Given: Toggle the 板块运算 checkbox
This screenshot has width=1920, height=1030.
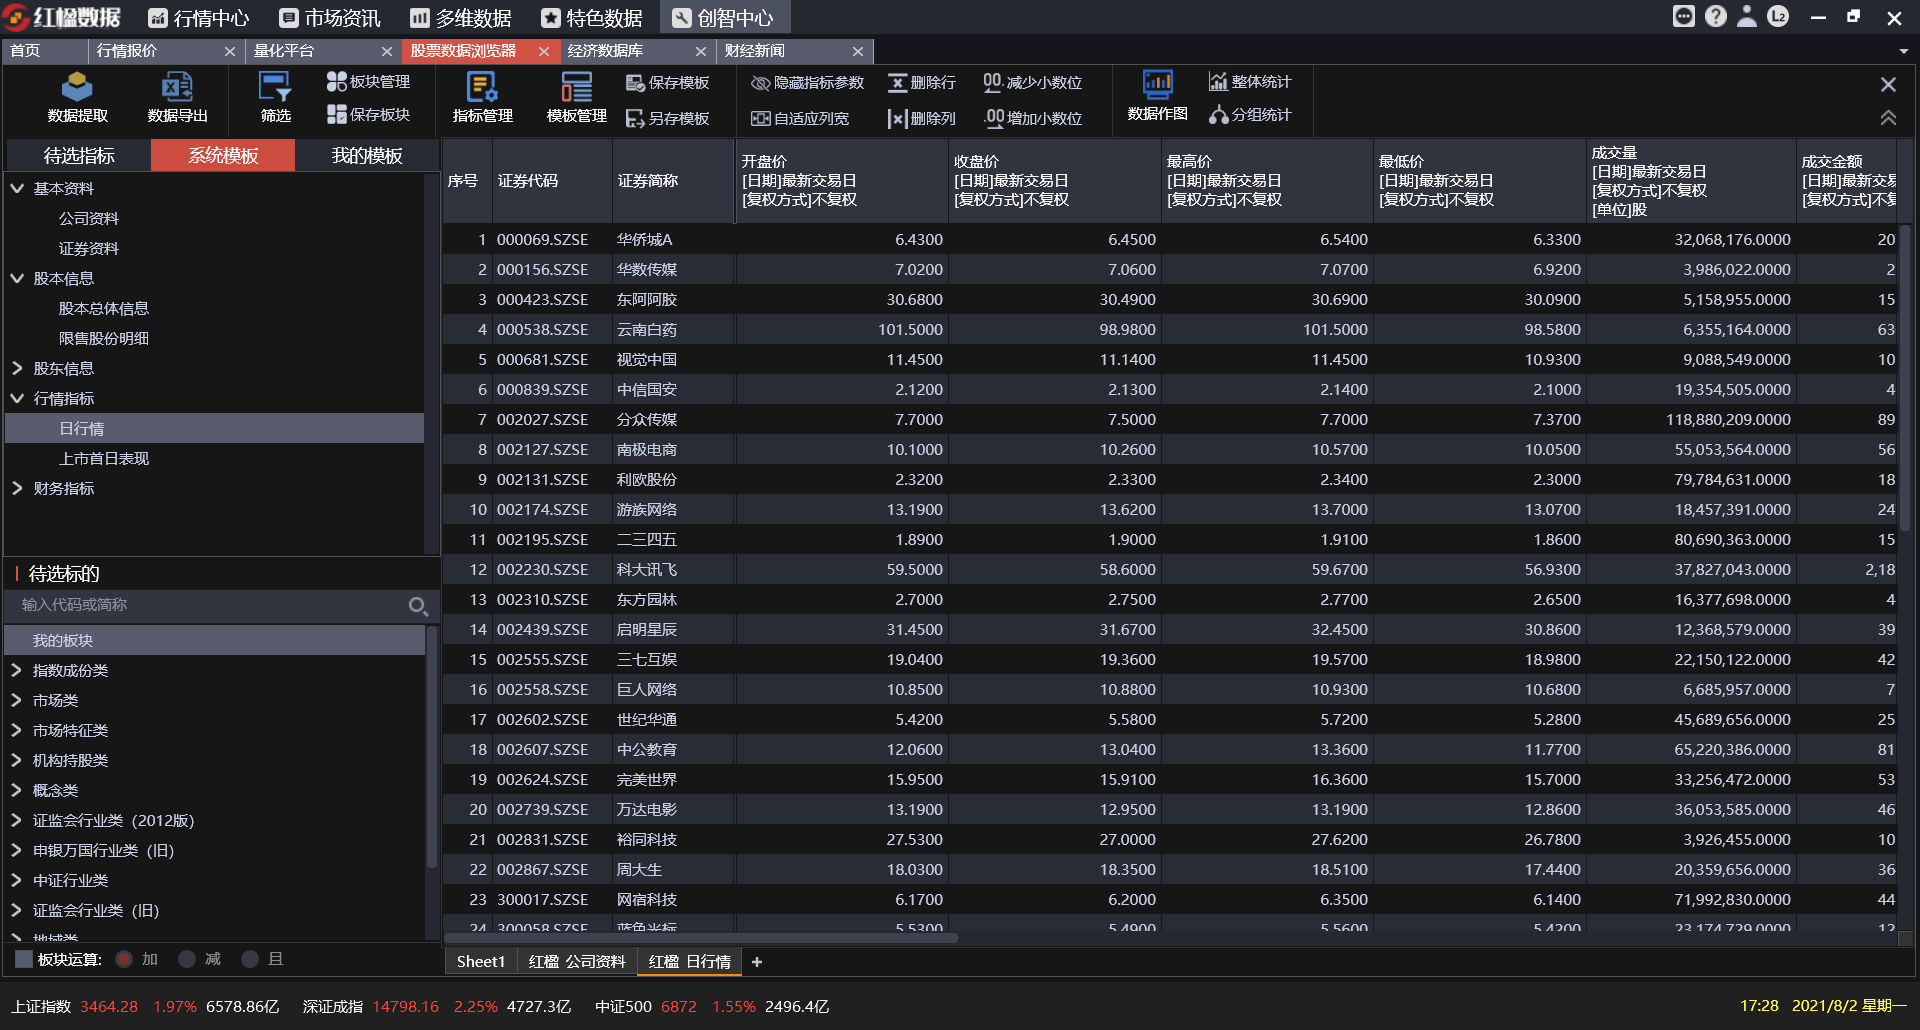Looking at the screenshot, I should pos(24,959).
